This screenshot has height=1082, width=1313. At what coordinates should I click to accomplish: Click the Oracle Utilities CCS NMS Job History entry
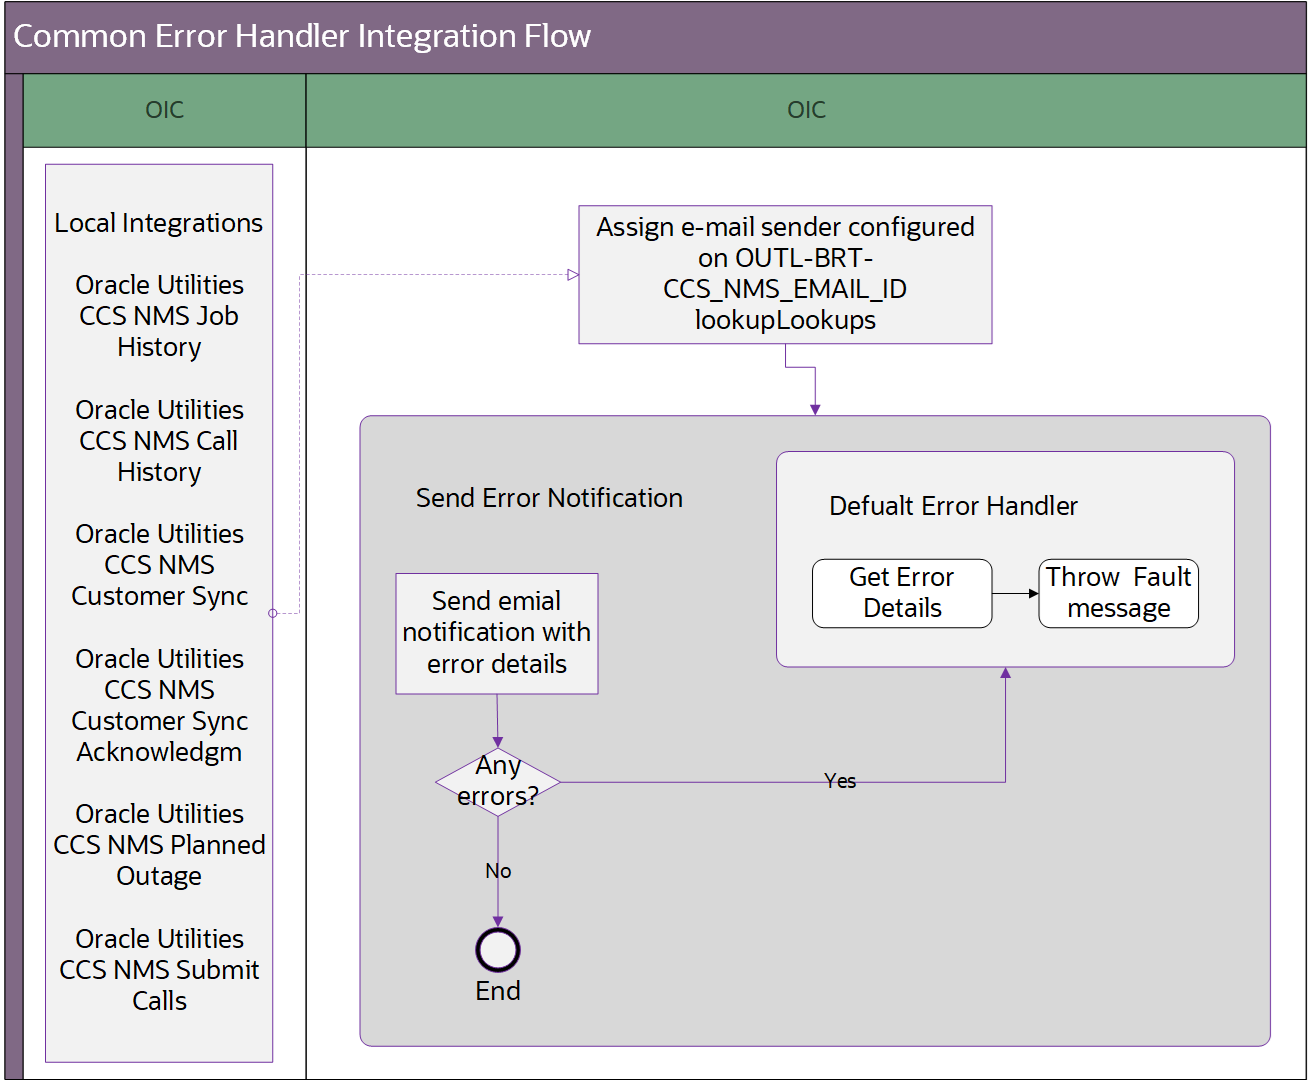(159, 316)
